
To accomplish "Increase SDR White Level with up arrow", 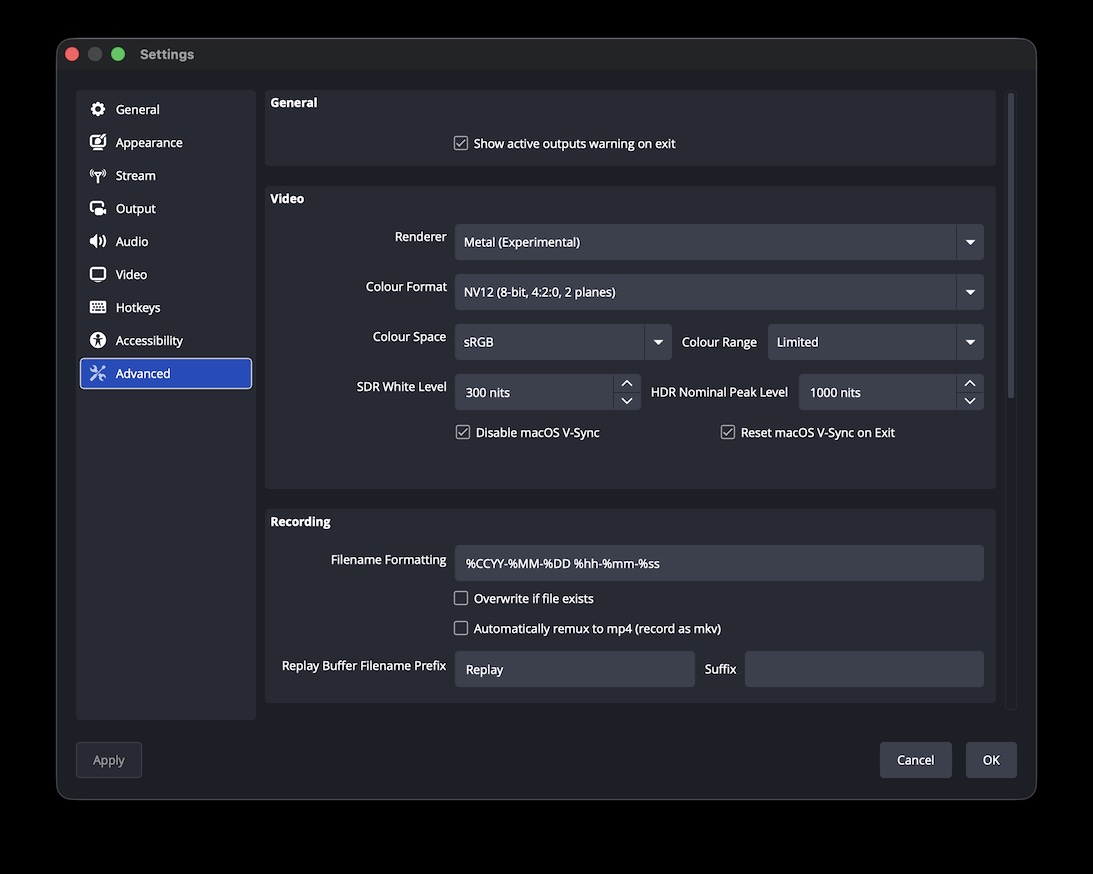I will (x=627, y=384).
